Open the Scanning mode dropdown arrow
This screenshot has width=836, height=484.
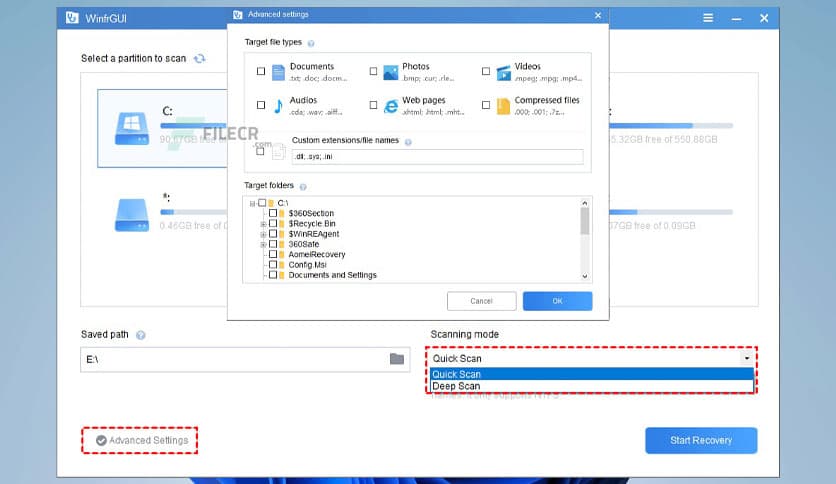coord(747,358)
